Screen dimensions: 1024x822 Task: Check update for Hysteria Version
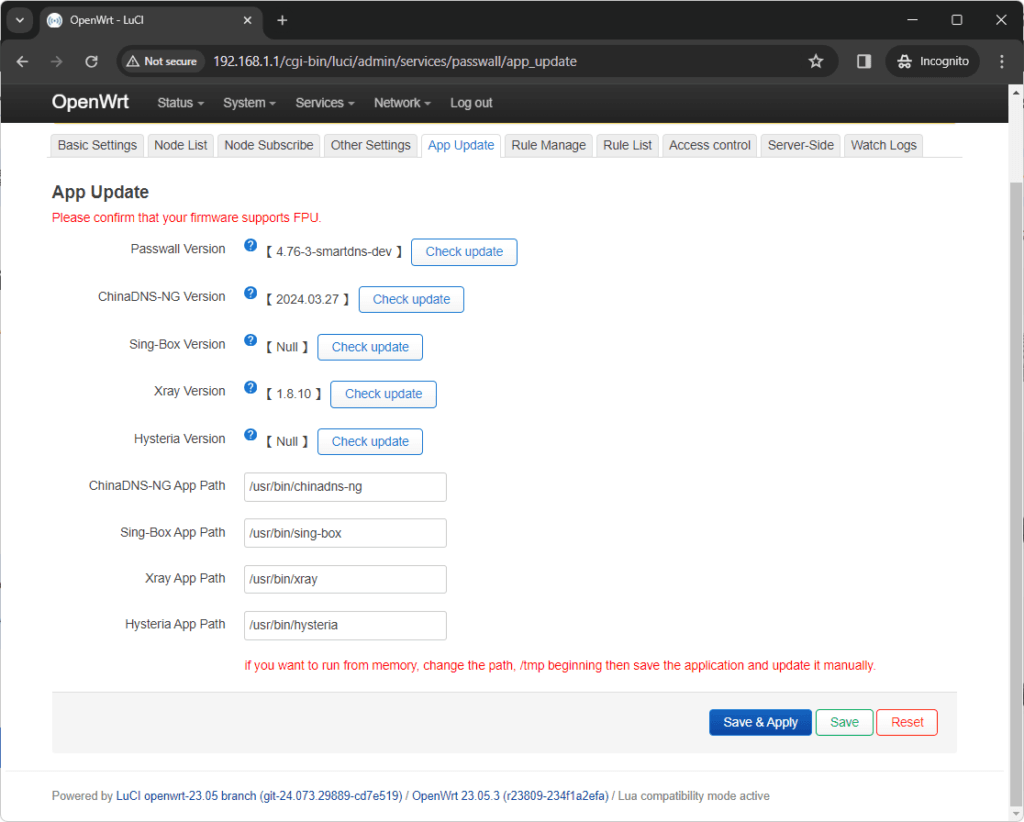370,442
